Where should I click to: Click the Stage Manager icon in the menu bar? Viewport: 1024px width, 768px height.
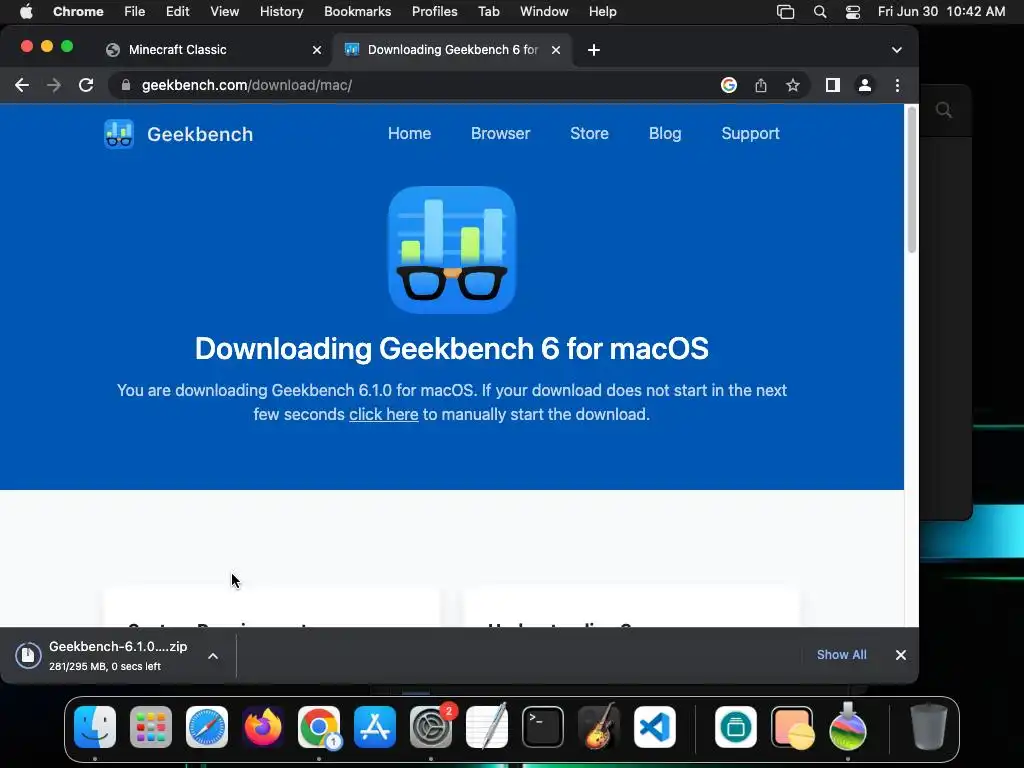(786, 12)
